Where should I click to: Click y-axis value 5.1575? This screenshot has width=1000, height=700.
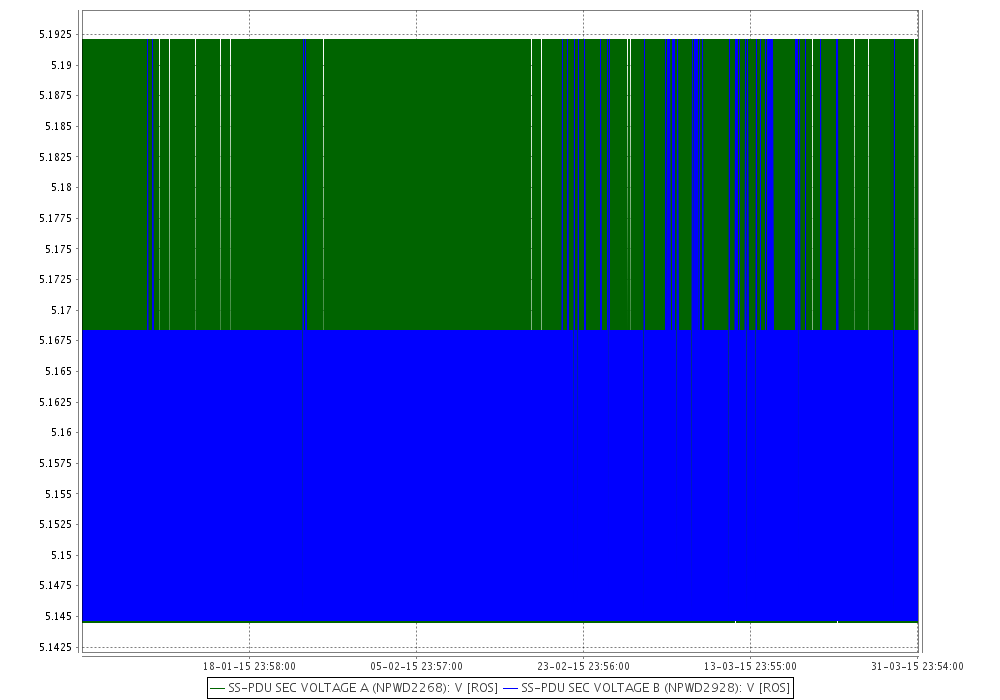point(55,463)
